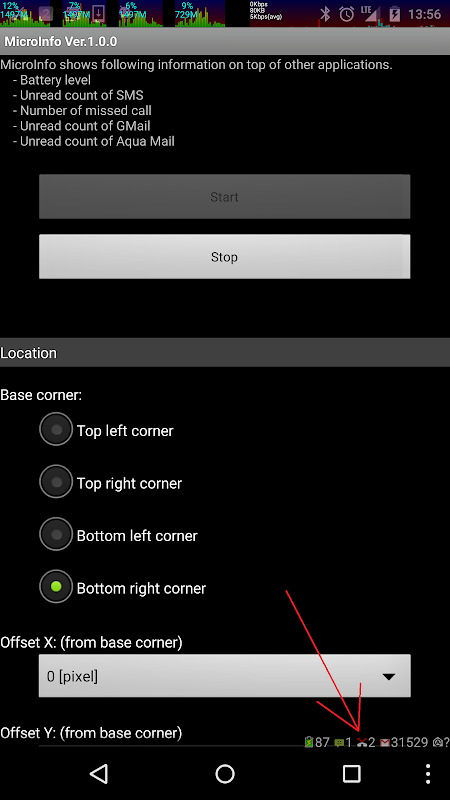
Task: Open the three-dot overflow menu
Action: pos(428,773)
